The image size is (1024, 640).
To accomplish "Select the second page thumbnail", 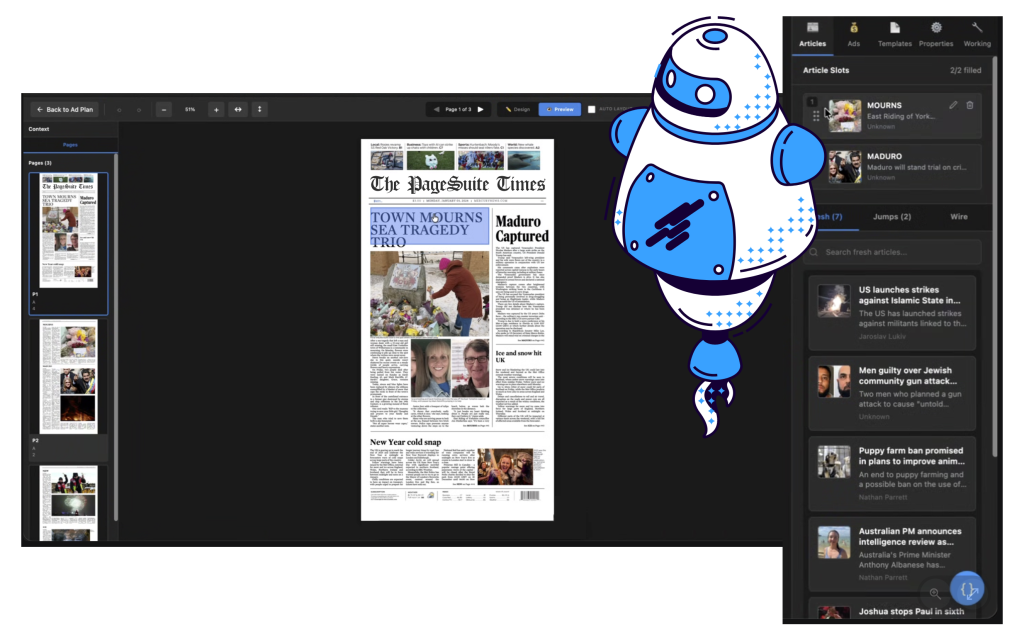I will pyautogui.click(x=69, y=377).
